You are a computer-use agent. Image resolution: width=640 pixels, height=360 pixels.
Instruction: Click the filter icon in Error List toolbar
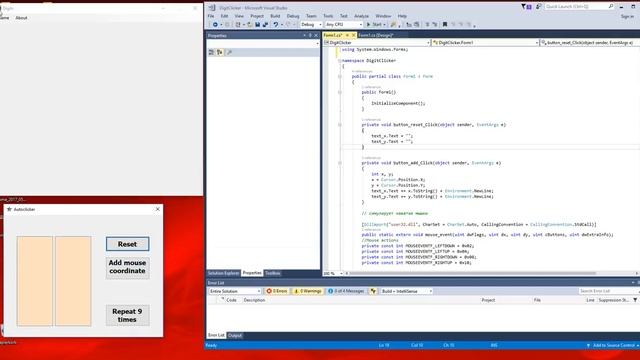373,291
